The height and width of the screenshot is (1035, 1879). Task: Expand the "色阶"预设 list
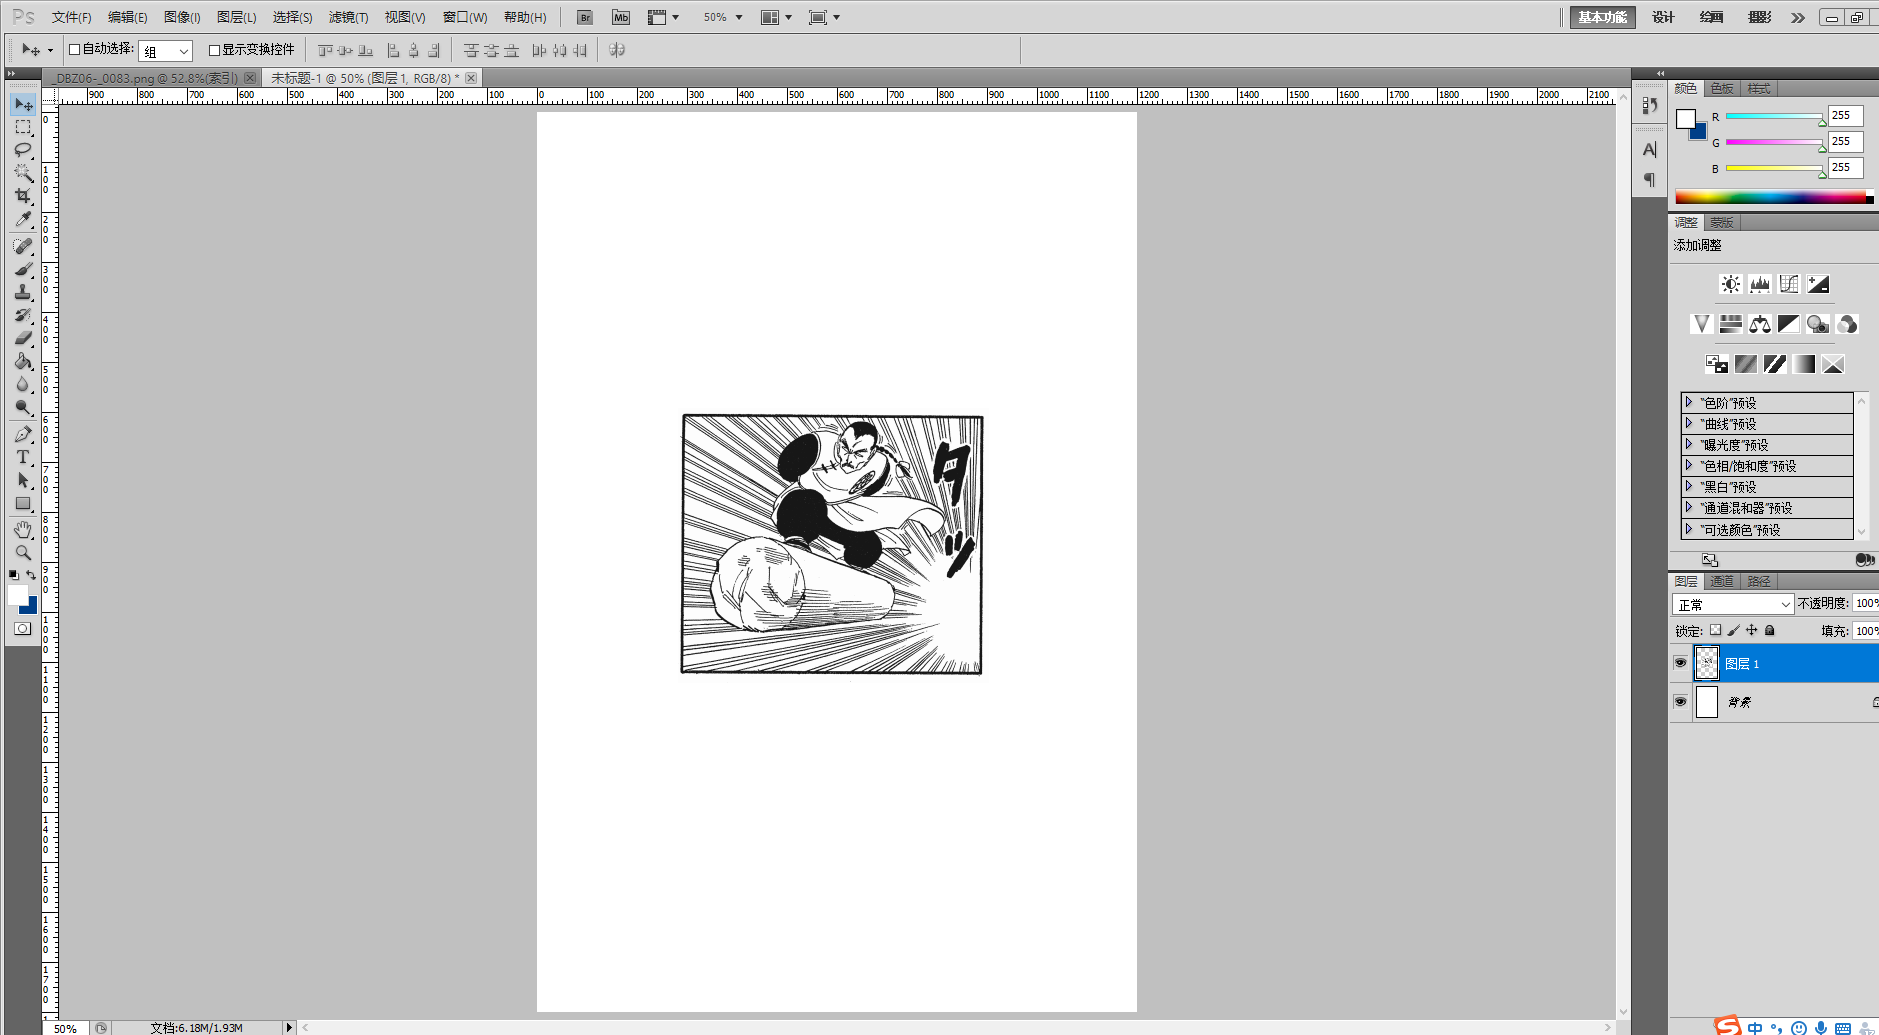click(1689, 402)
